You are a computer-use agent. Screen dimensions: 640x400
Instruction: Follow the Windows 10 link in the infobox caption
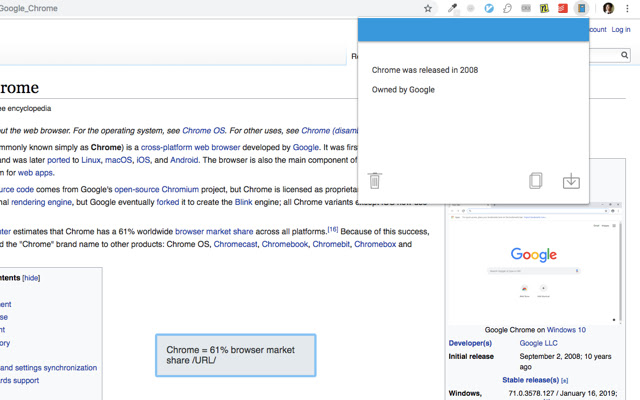pos(566,330)
